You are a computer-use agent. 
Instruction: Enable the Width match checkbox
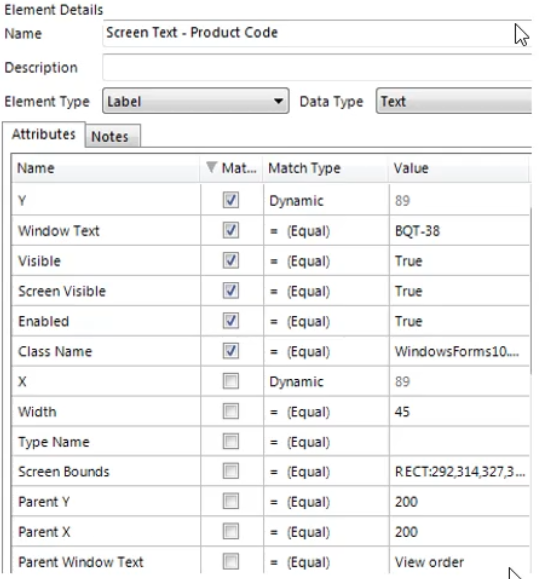tap(231, 411)
